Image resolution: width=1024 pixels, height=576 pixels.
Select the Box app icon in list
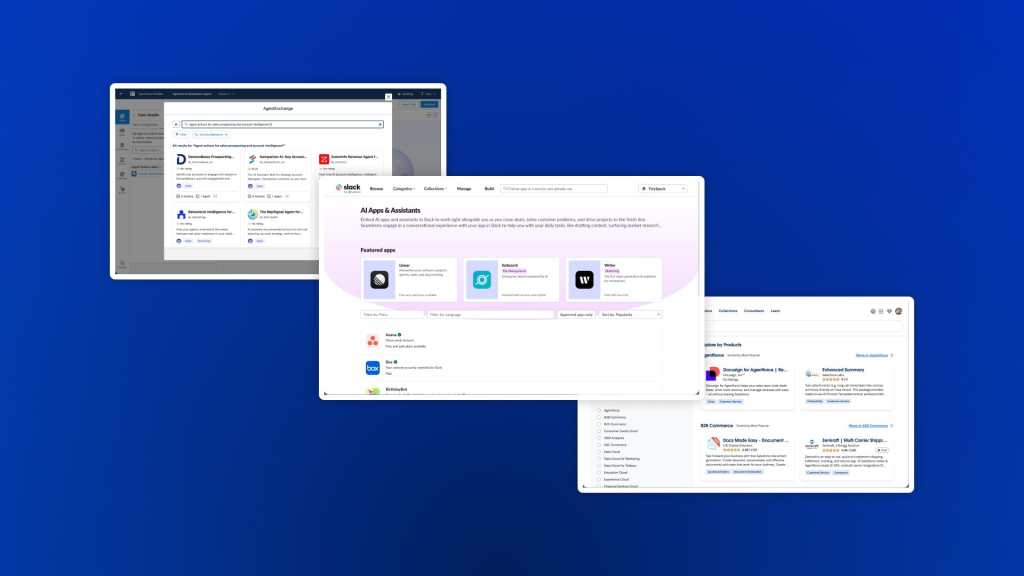pyautogui.click(x=372, y=367)
